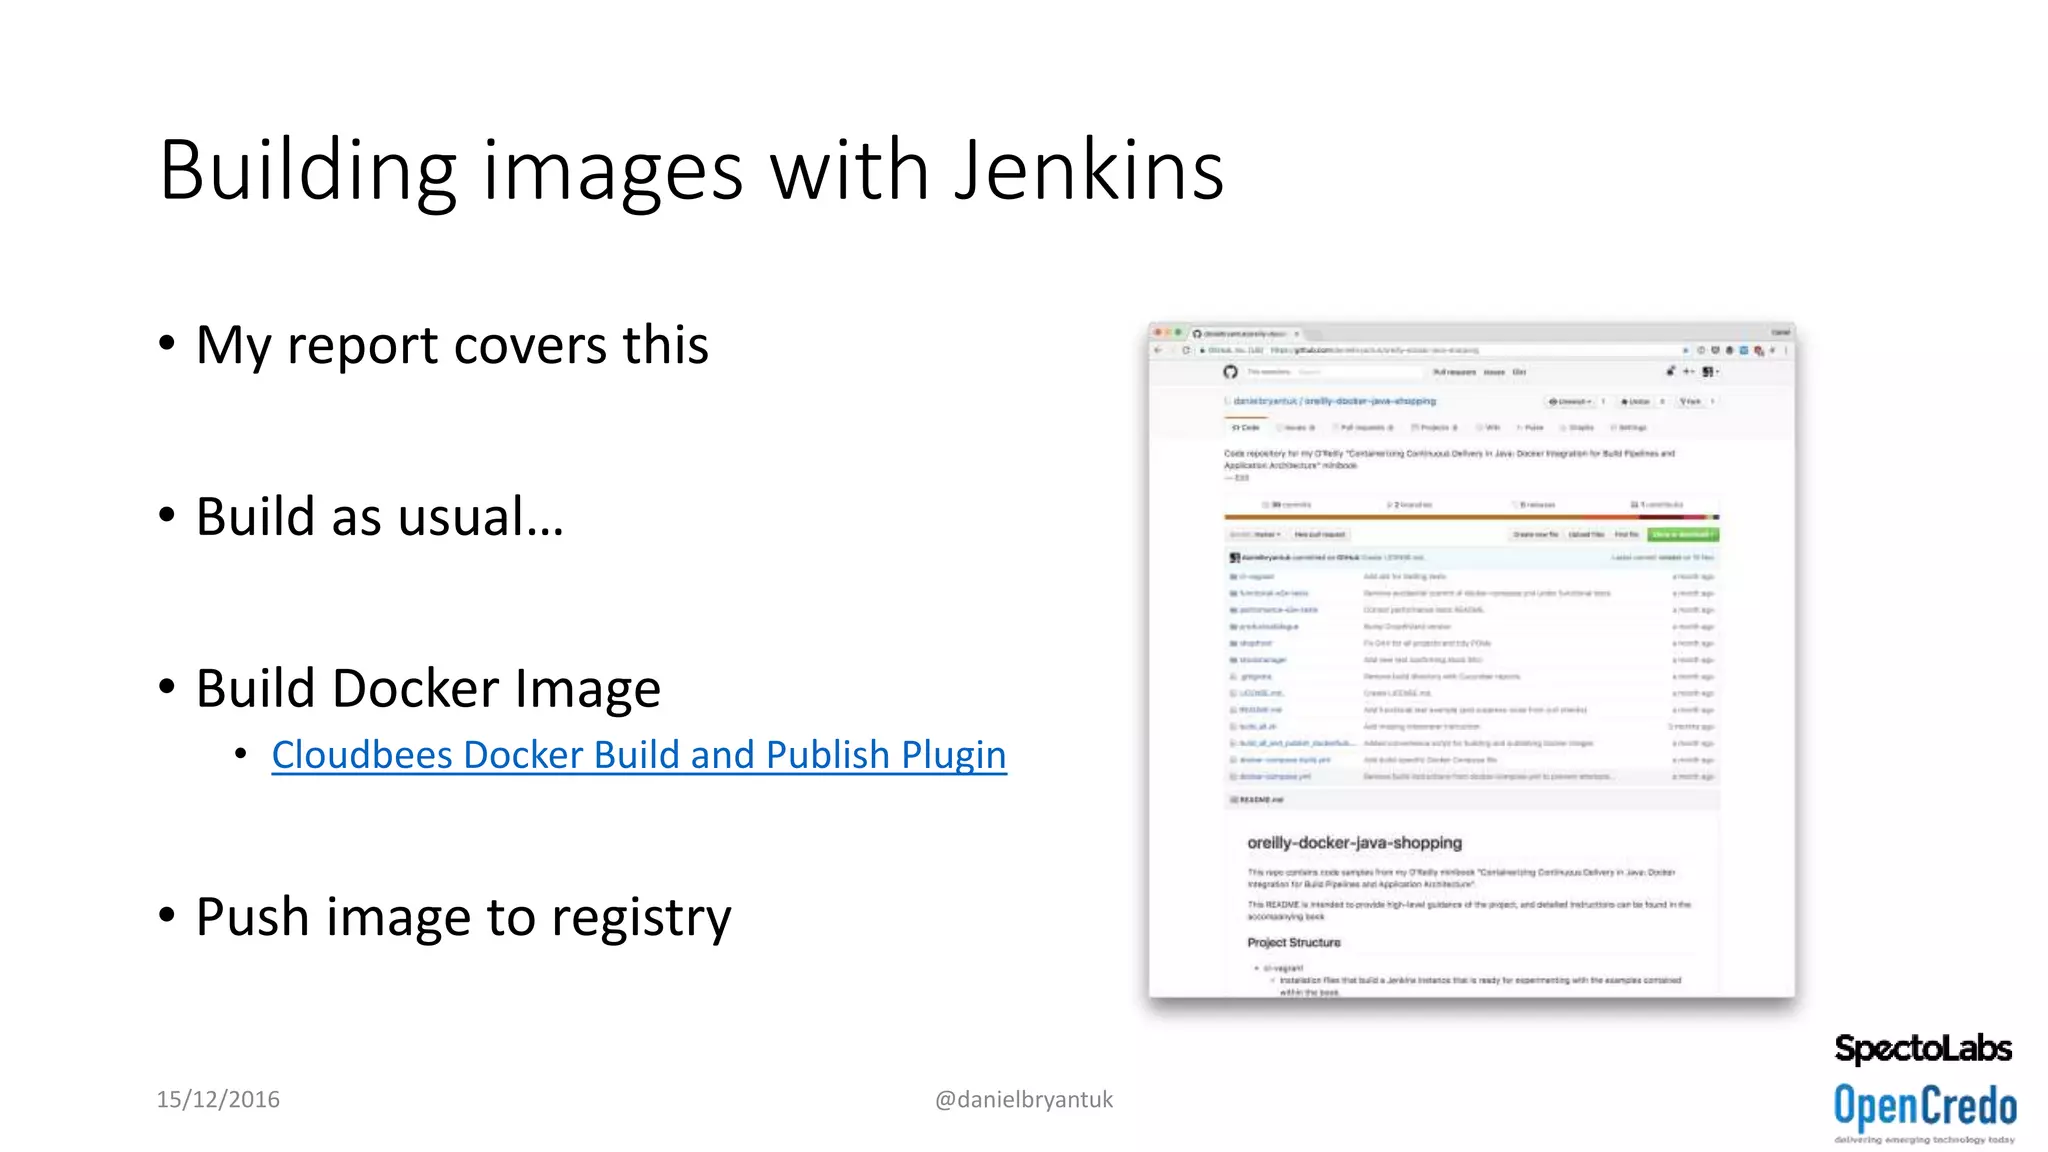This screenshot has height=1152, width=2048.
Task: Open the docker-compose-build.yml file
Action: coord(1285,760)
